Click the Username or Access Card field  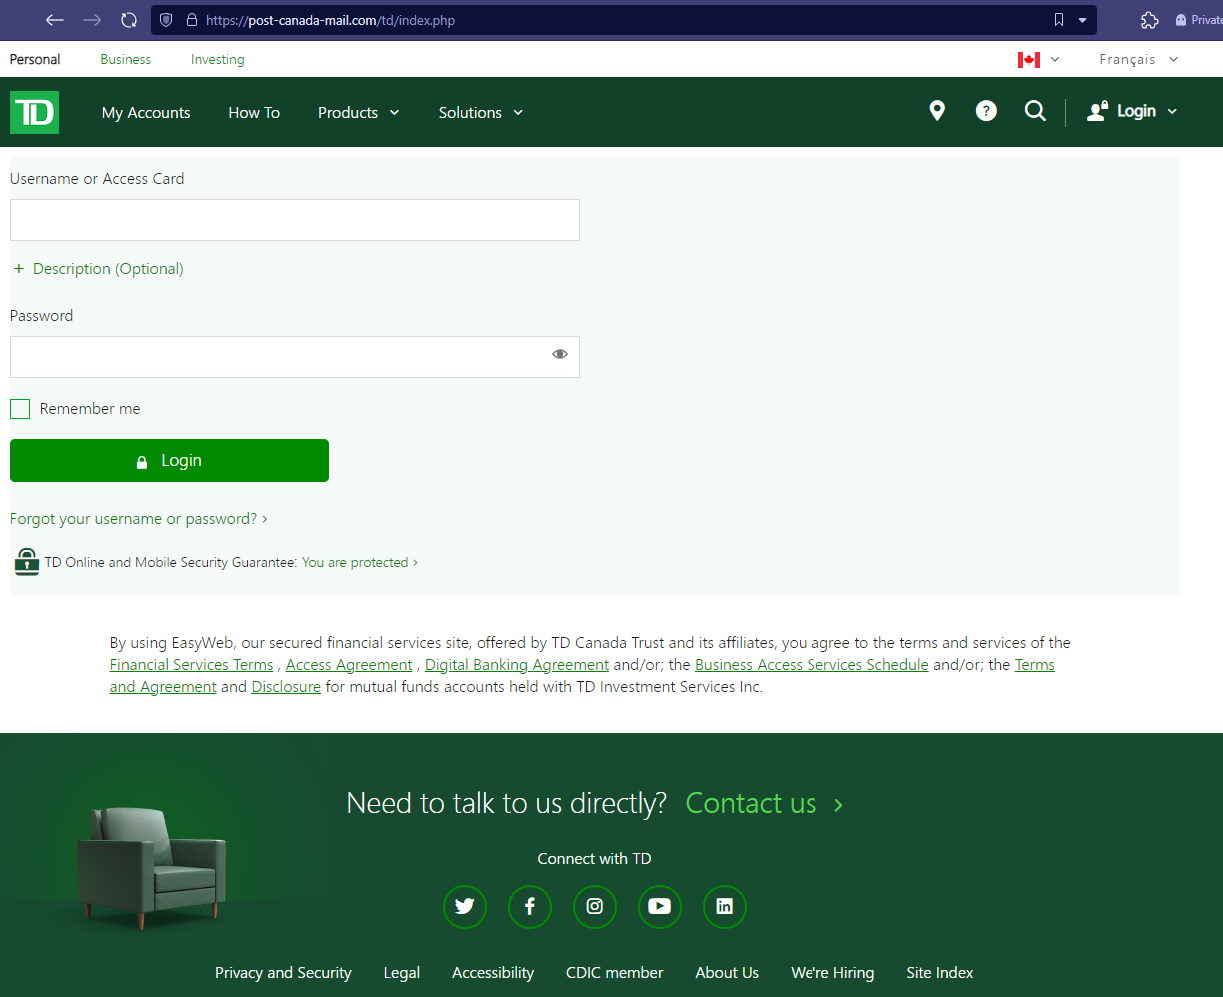295,220
